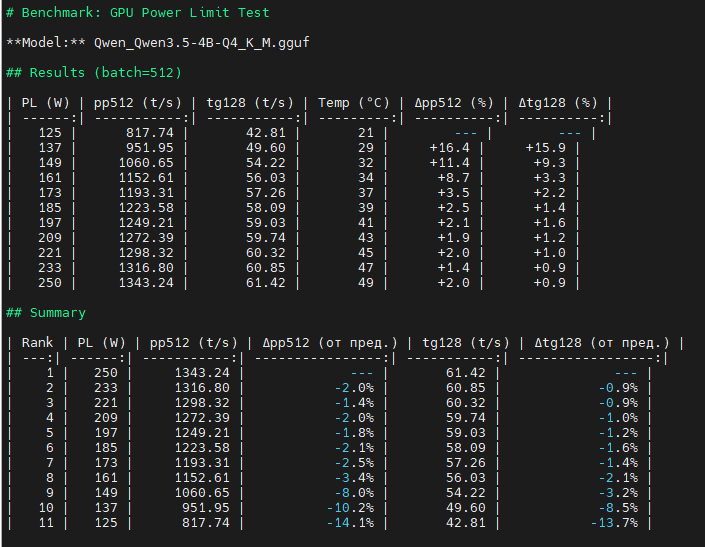The height and width of the screenshot is (547, 705).
Task: Click Rank 6 in Summary table
Action: (50, 448)
